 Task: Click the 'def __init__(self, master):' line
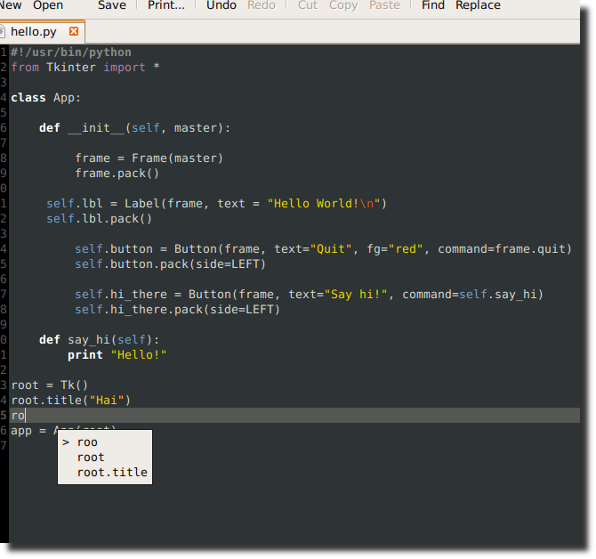[135, 128]
